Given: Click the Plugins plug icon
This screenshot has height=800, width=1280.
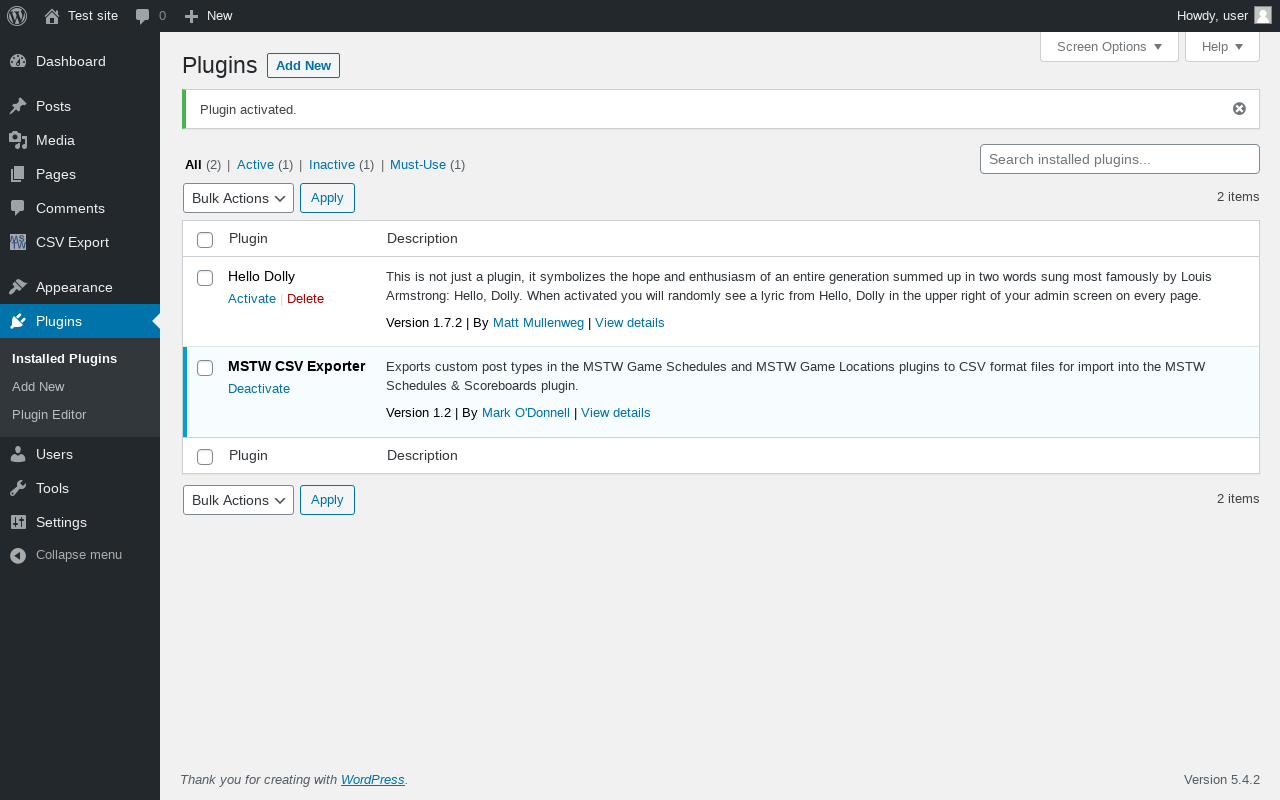Looking at the screenshot, I should 18,321.
